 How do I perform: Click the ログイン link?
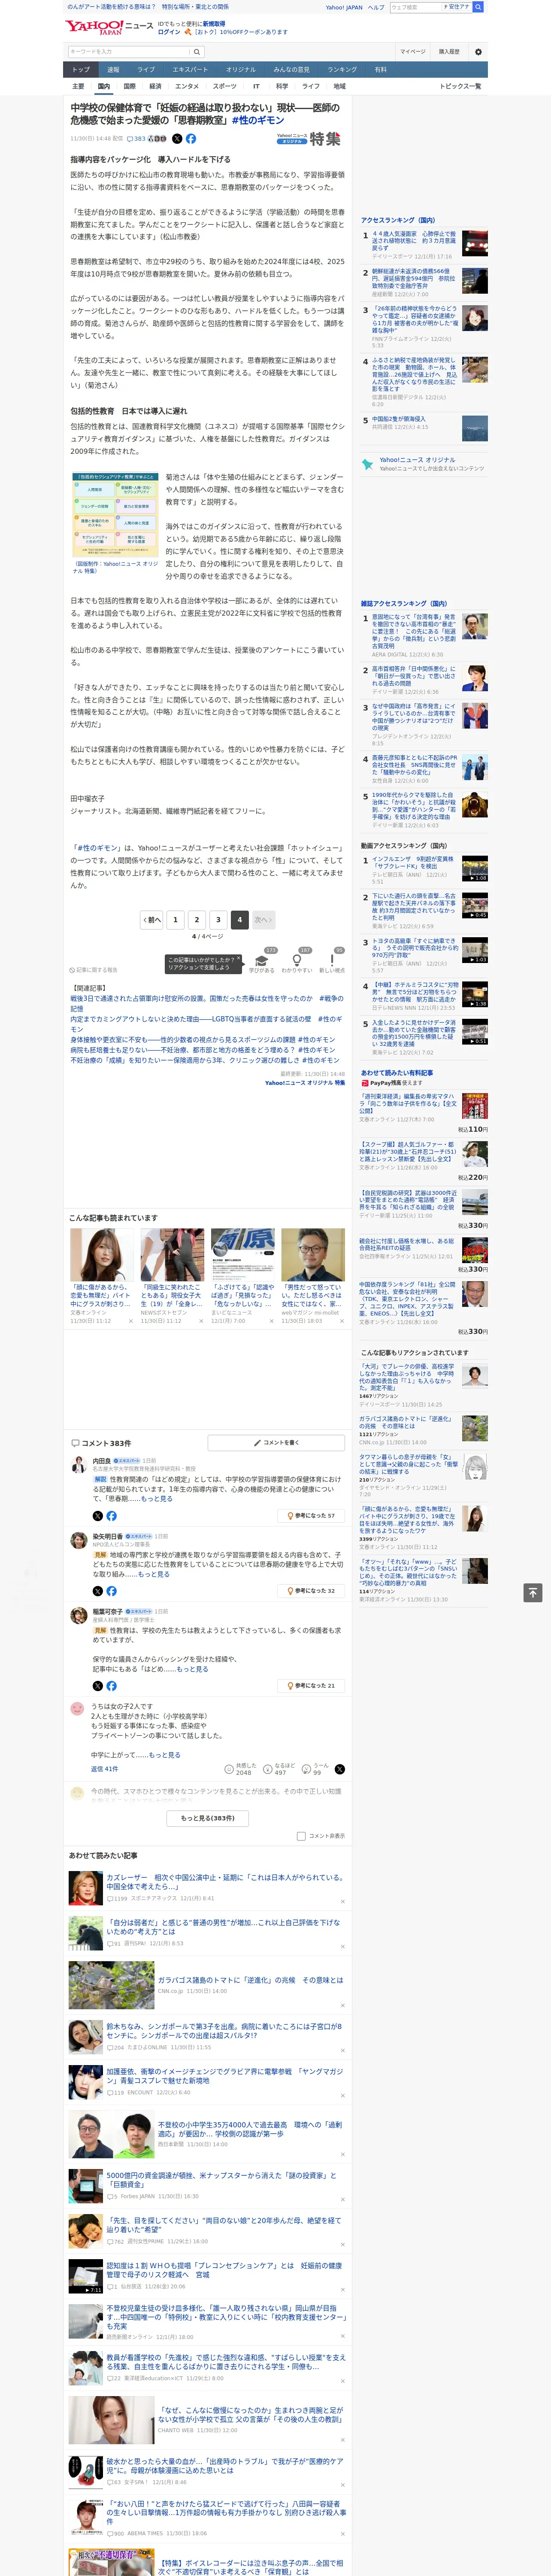(169, 32)
